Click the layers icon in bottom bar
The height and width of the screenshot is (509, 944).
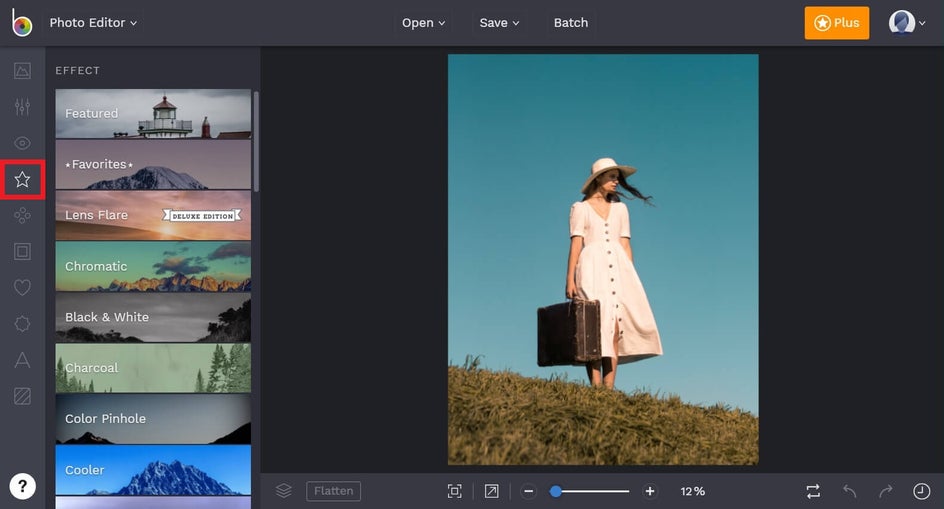point(284,491)
